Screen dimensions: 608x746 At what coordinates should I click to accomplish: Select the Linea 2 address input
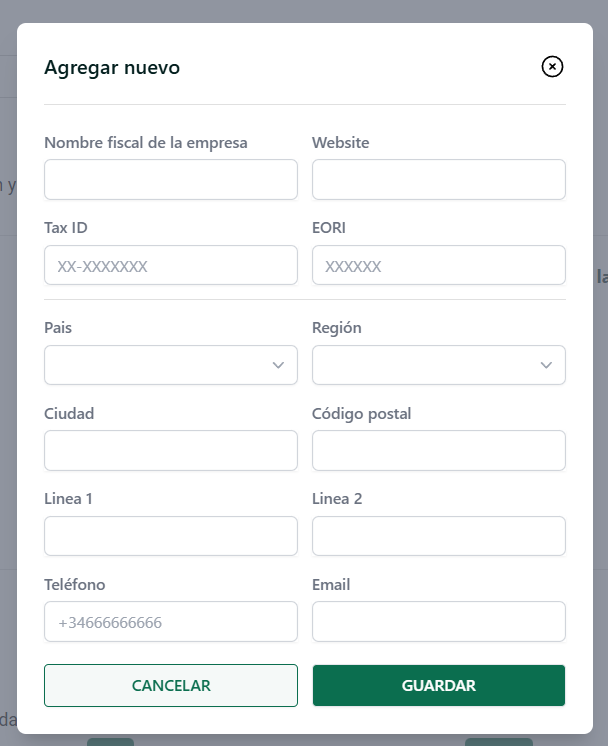coord(439,536)
